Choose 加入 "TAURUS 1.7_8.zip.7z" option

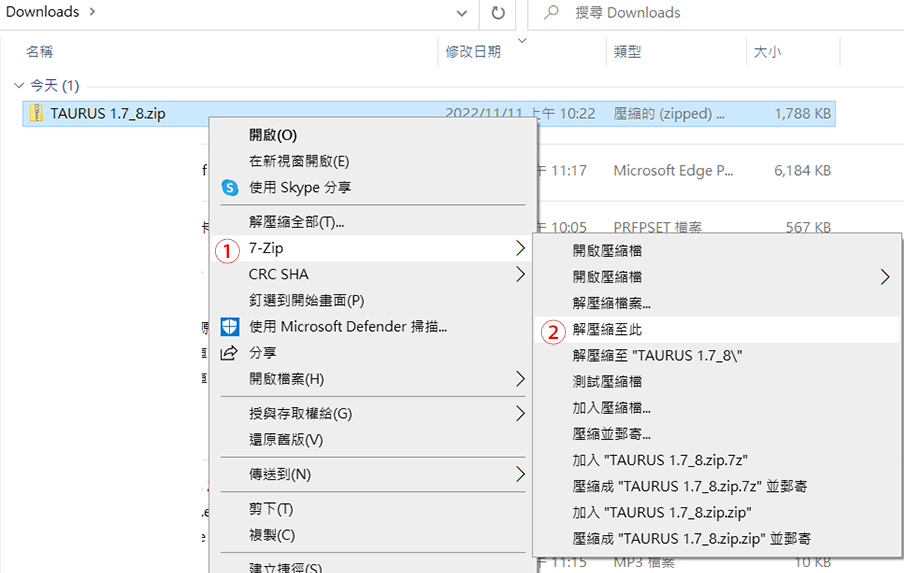point(660,460)
